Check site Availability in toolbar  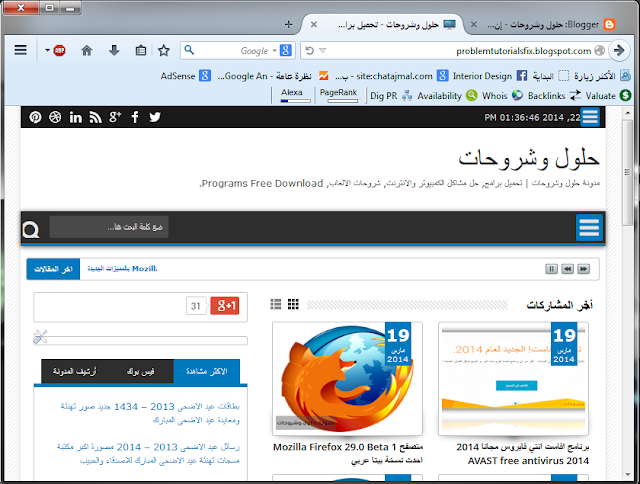[447, 96]
